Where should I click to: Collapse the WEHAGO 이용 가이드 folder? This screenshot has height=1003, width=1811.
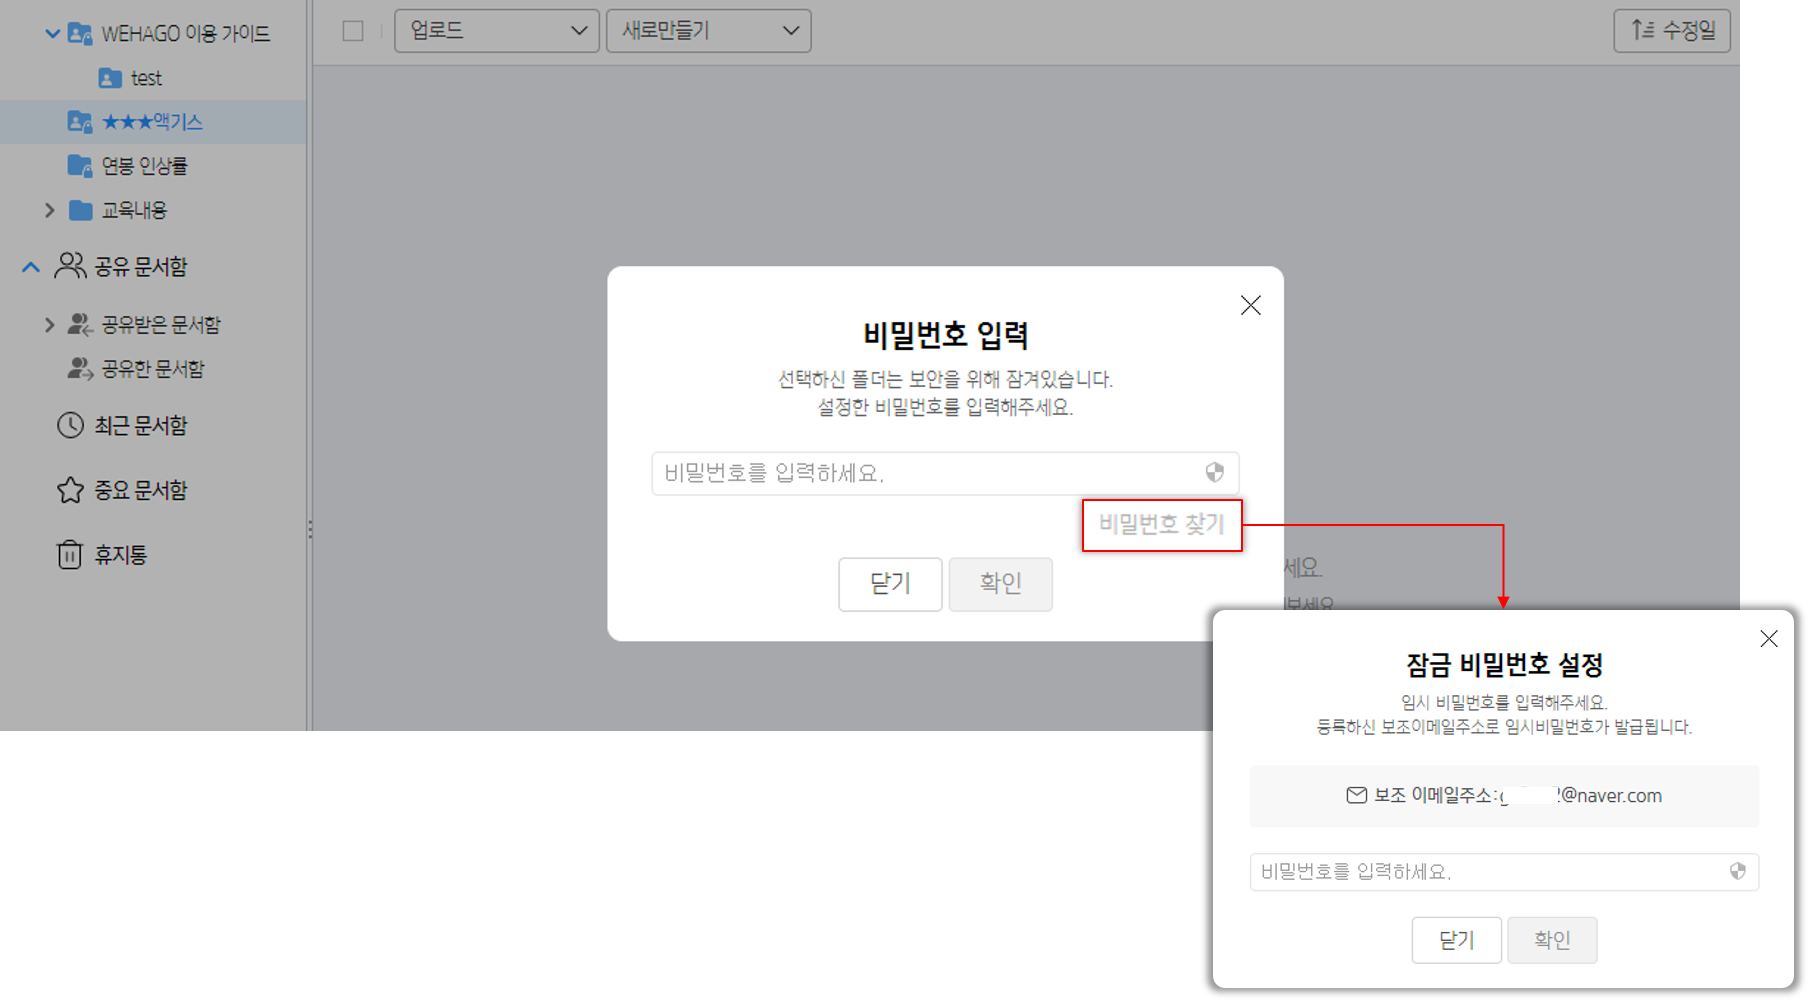click(53, 34)
